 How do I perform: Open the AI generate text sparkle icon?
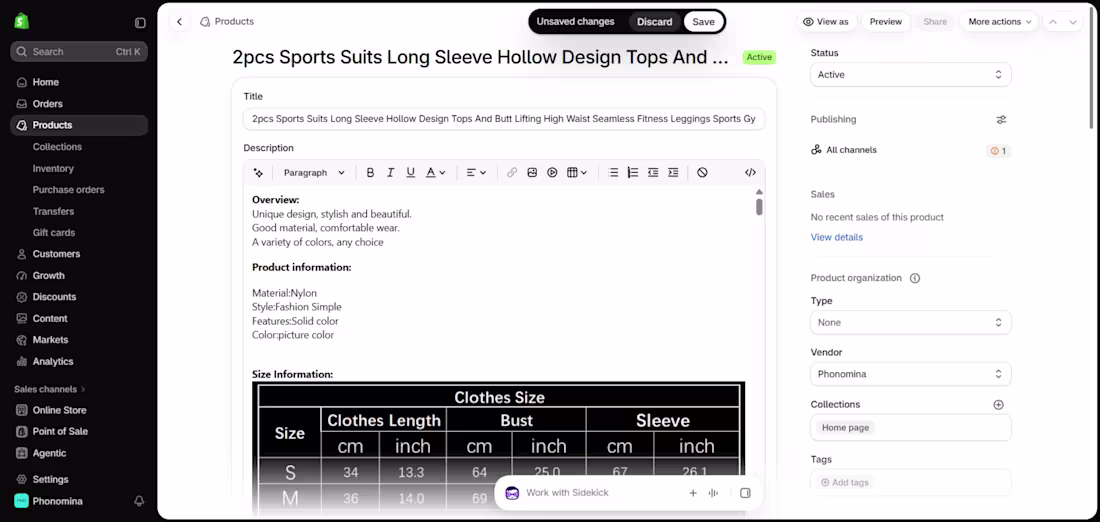tap(258, 173)
